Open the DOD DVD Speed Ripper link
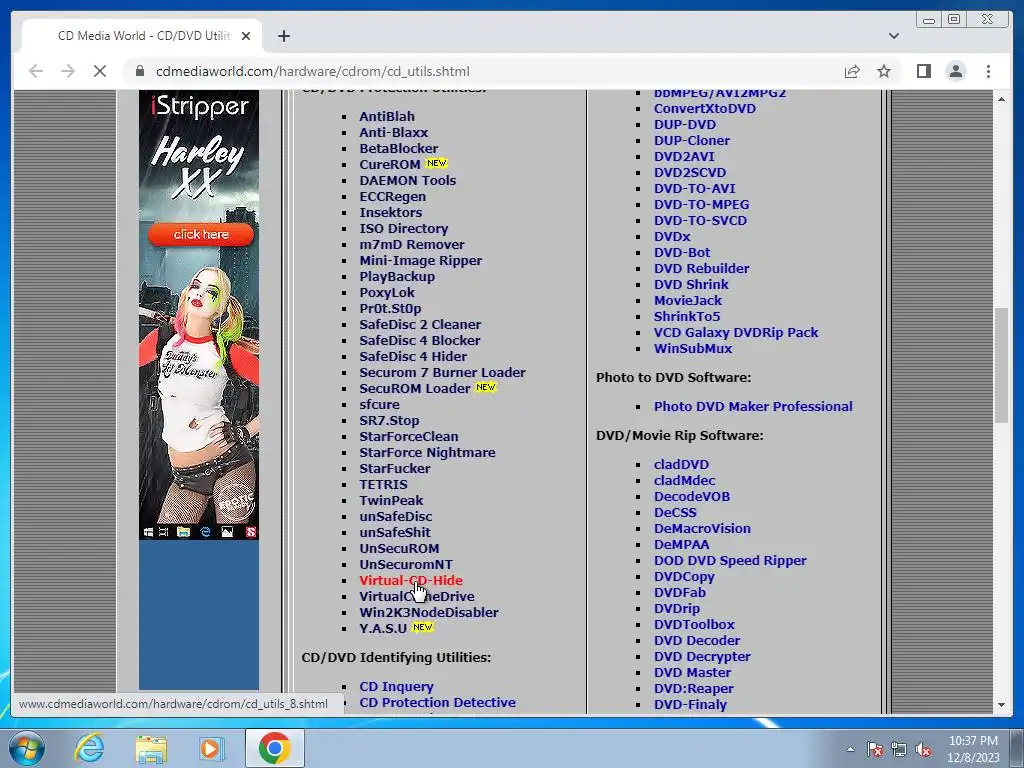 tap(730, 560)
